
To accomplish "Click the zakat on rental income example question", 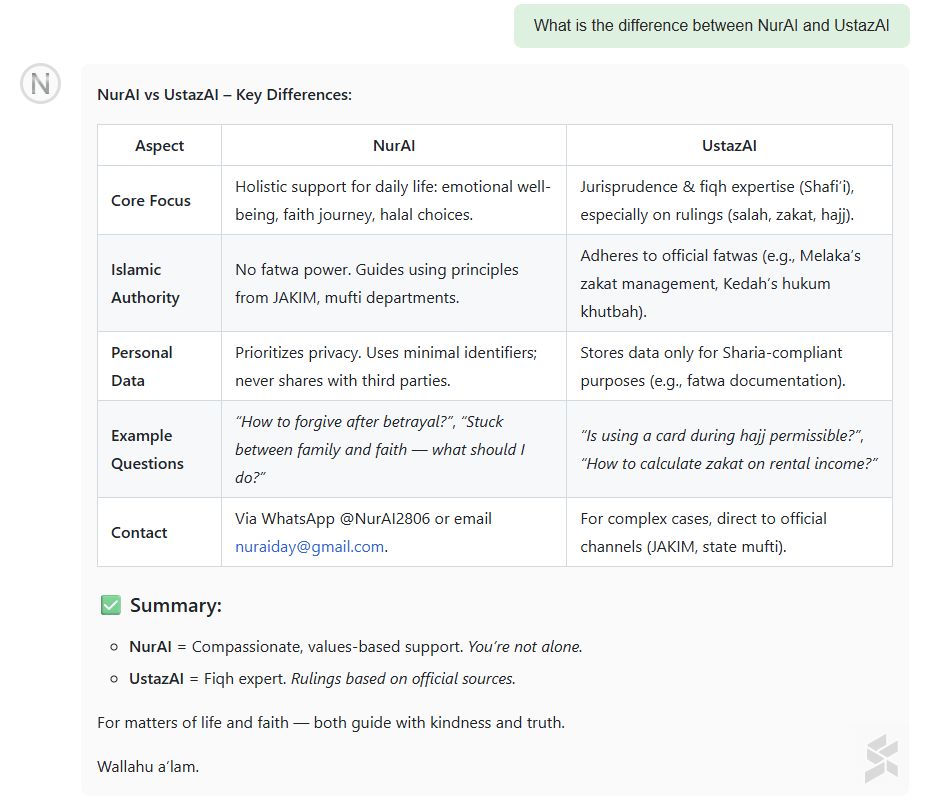I will point(728,463).
